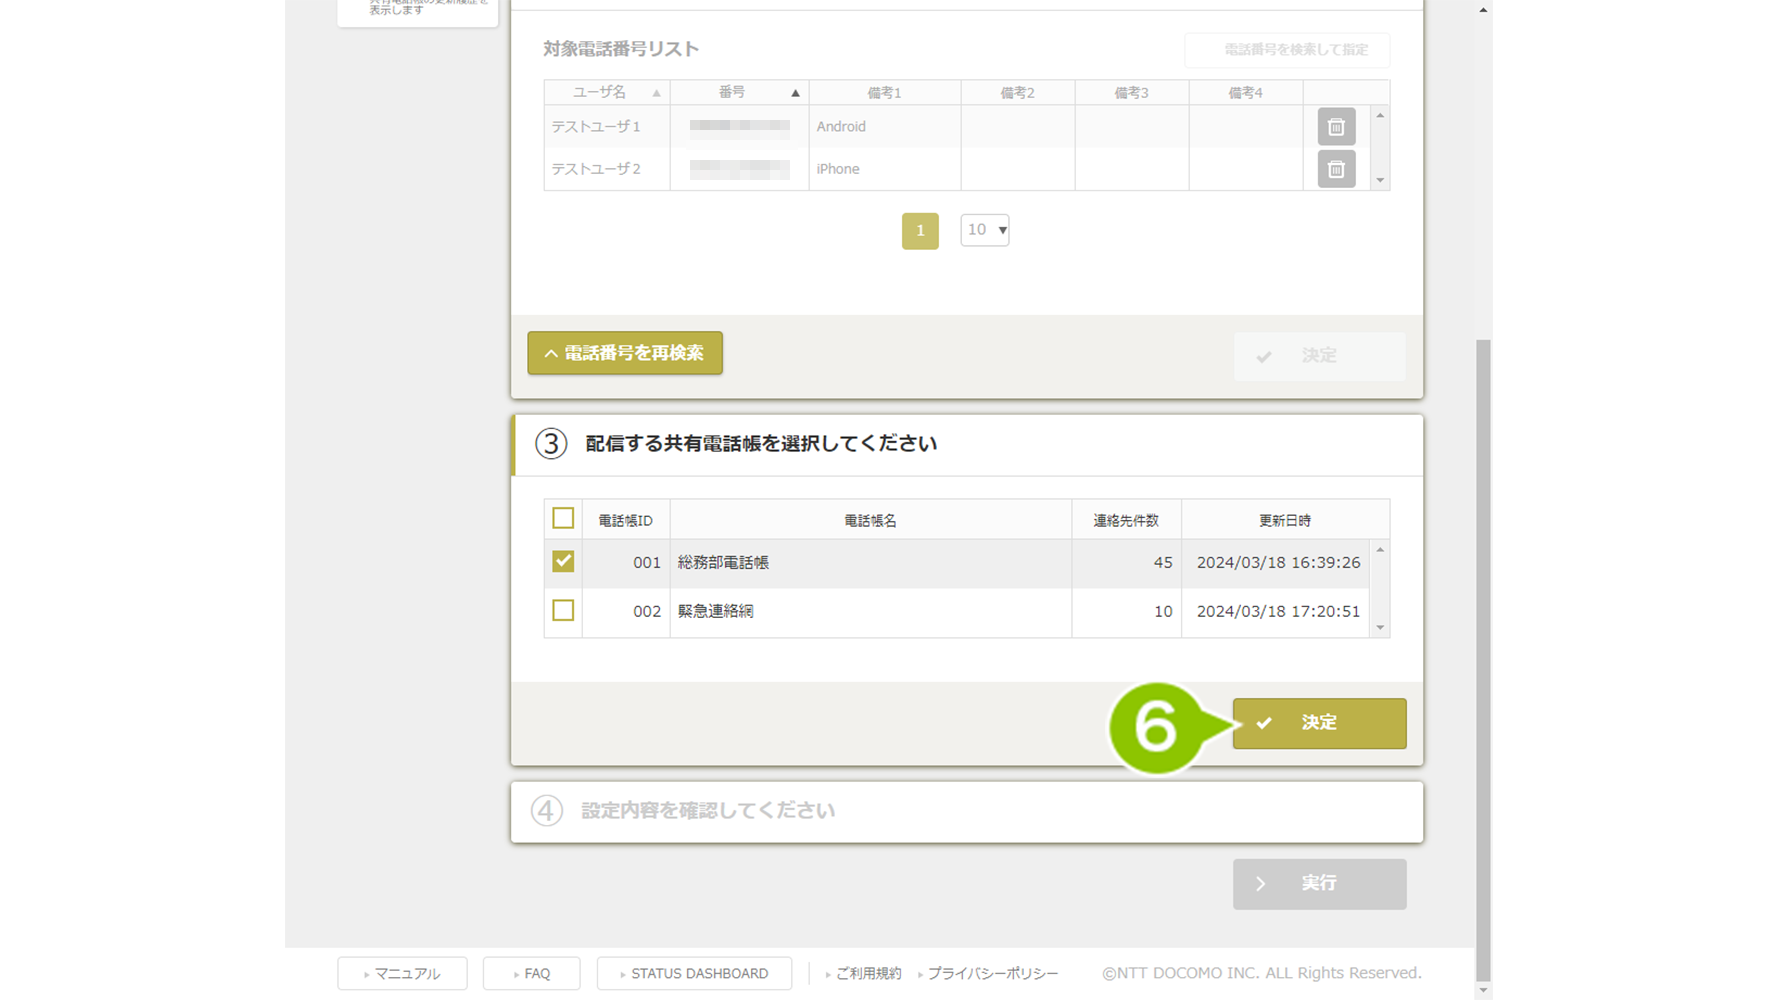
Task: Sort by 番号 column arrow
Action: click(x=795, y=93)
